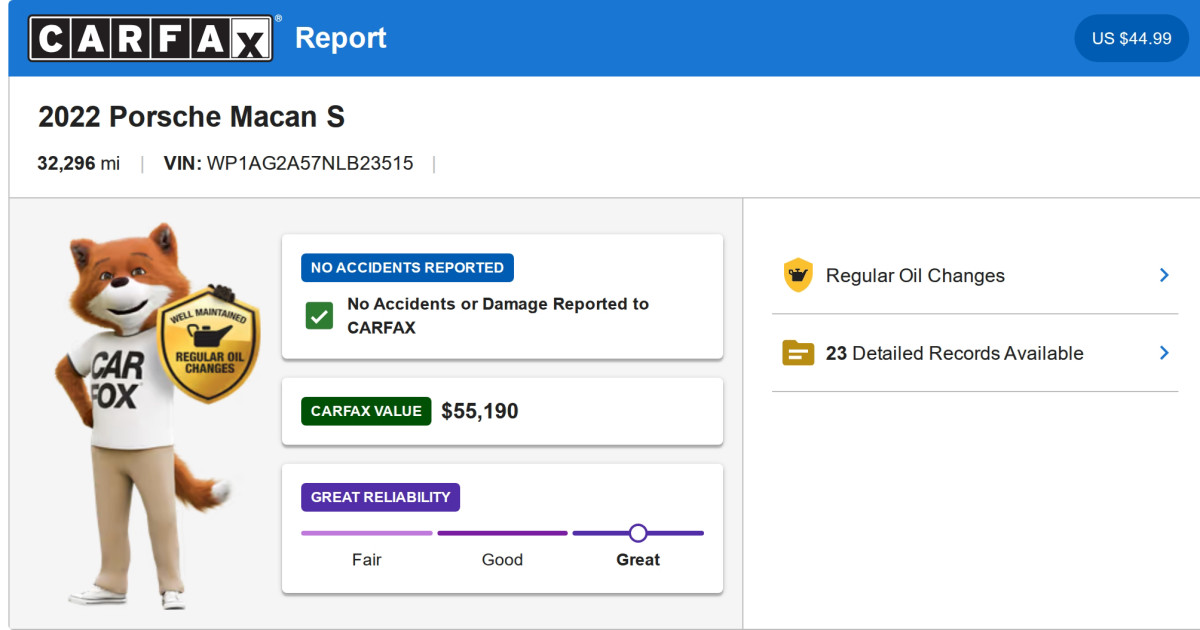Click the Fair label under reliability bar
Screen dimensions: 1200x630
click(x=367, y=560)
